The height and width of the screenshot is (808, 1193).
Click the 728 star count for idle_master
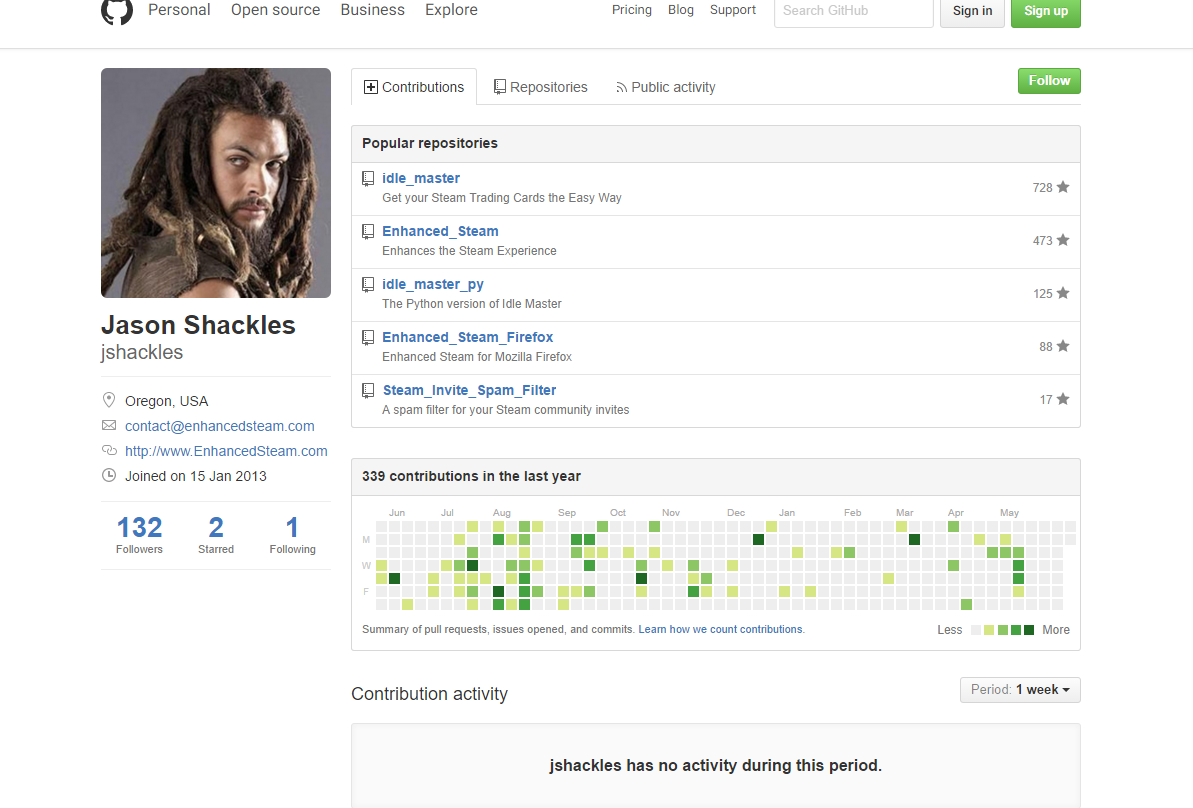[x=1042, y=188]
